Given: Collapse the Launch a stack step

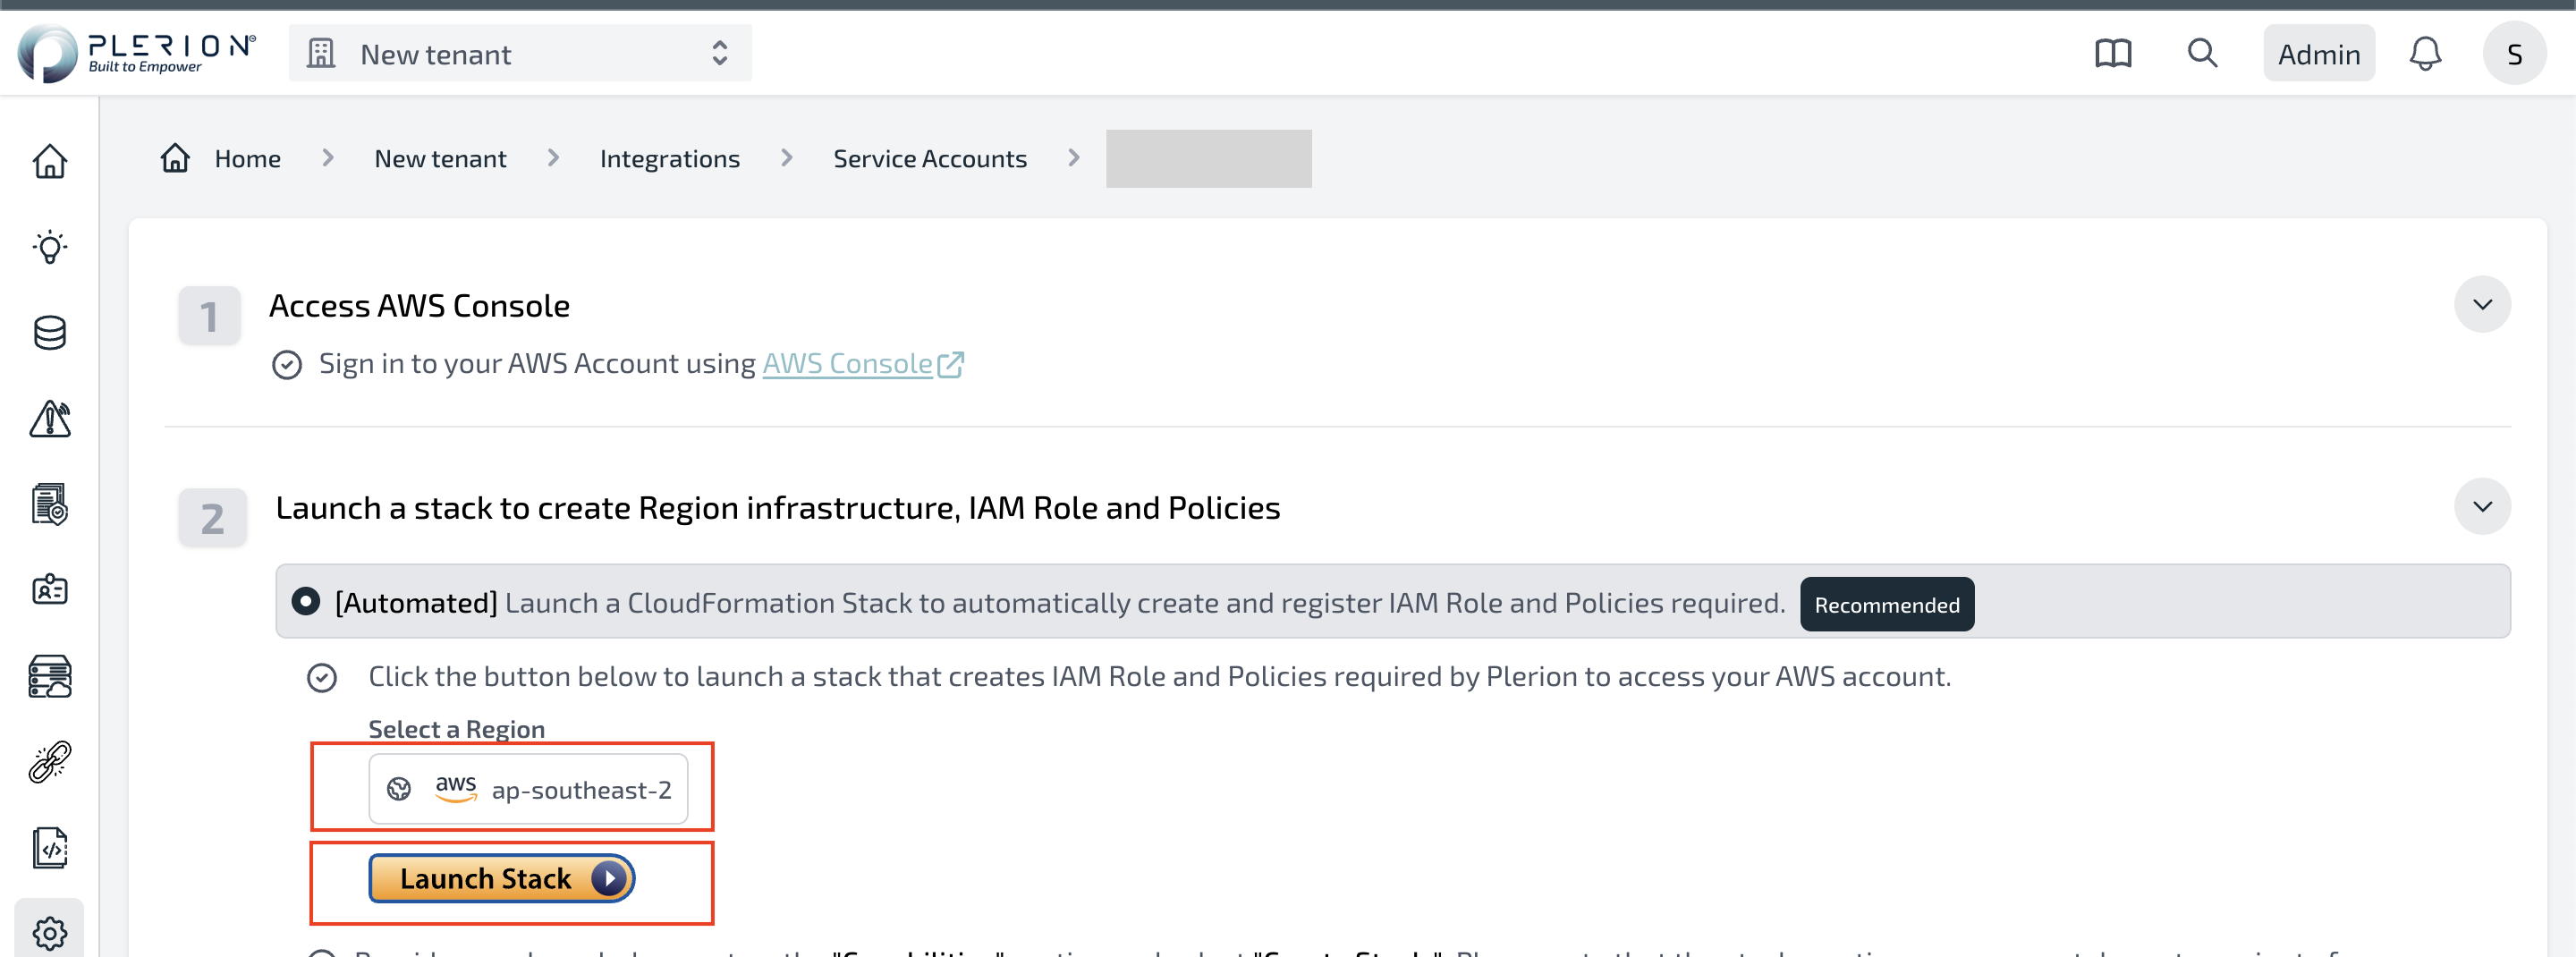Looking at the screenshot, I should tap(2482, 507).
